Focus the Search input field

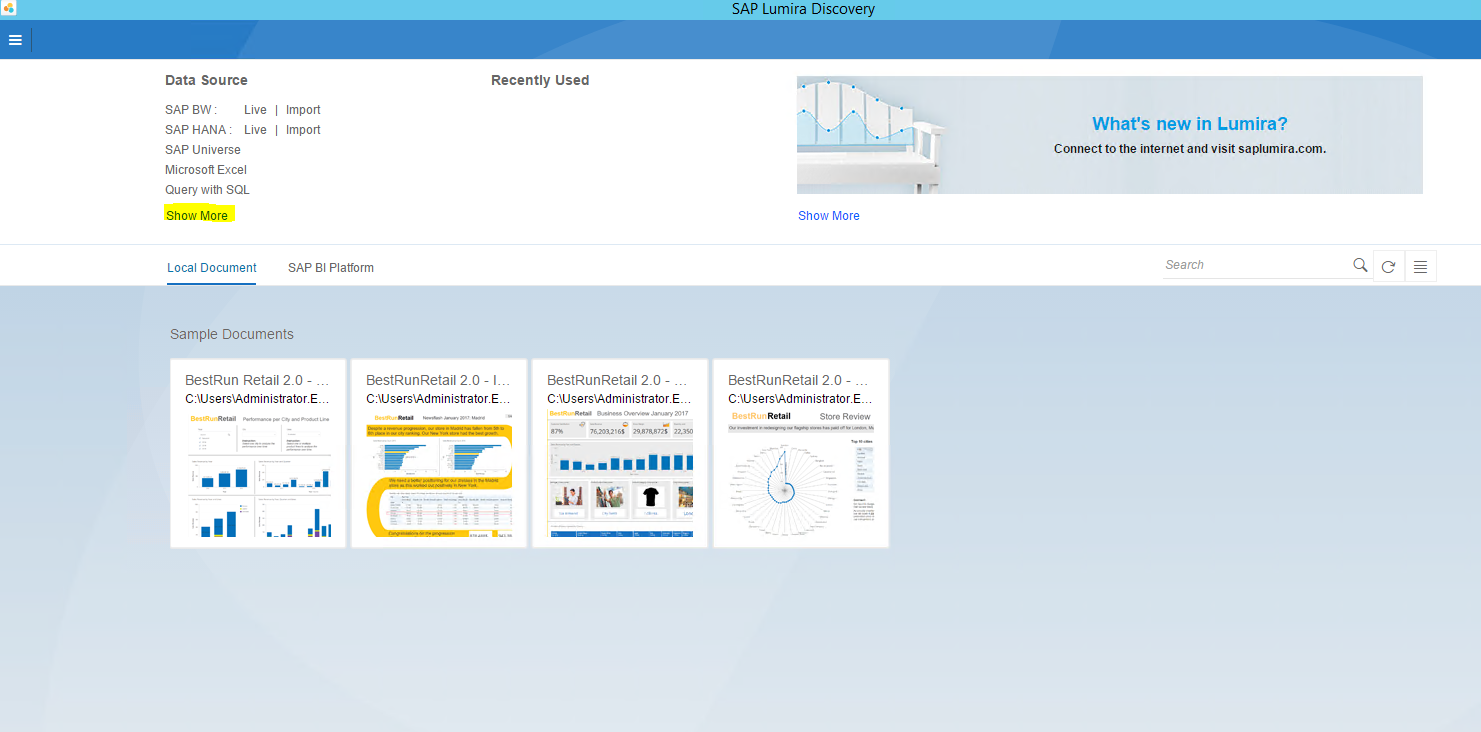(x=1257, y=265)
